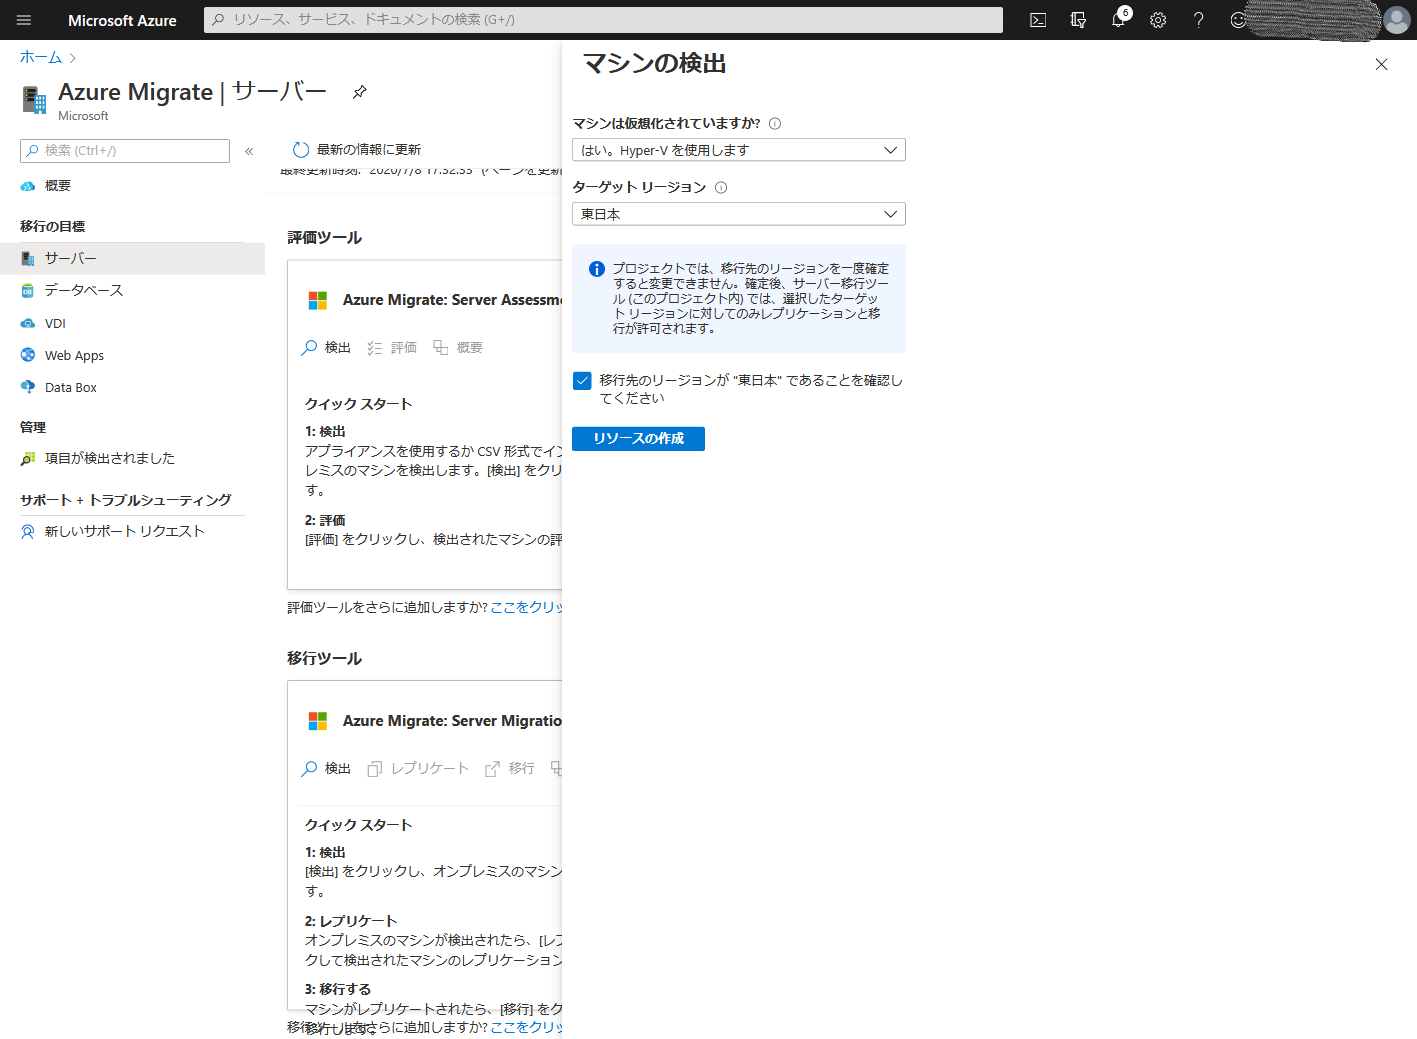Open the feedback smiley icon
This screenshot has height=1039, width=1417.
pos(1238,20)
